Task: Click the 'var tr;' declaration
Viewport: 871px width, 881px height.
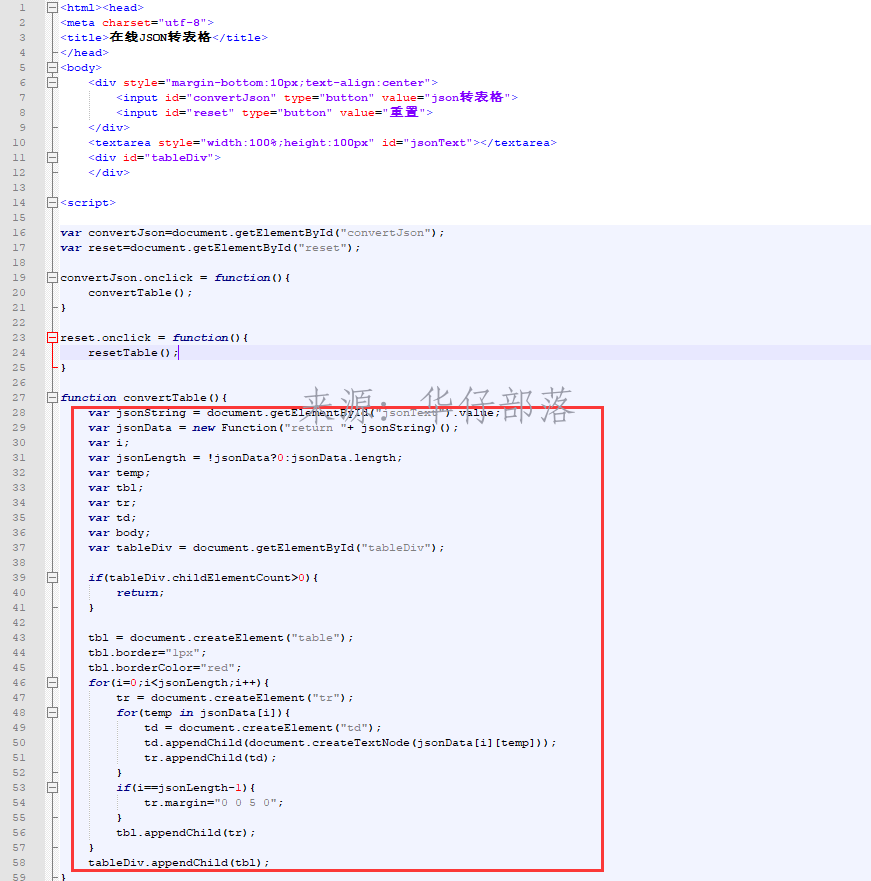Action: coord(112,503)
